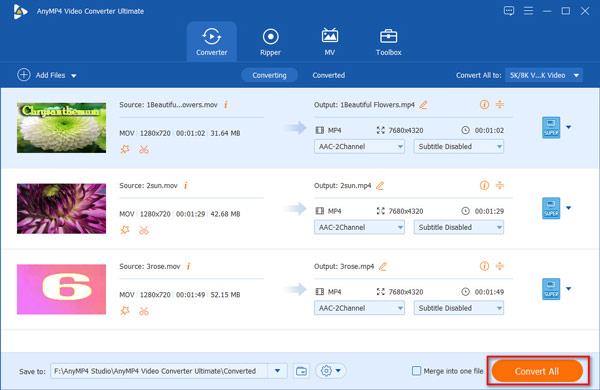The image size is (600, 390).
Task: Open the output folder icon
Action: (x=301, y=371)
